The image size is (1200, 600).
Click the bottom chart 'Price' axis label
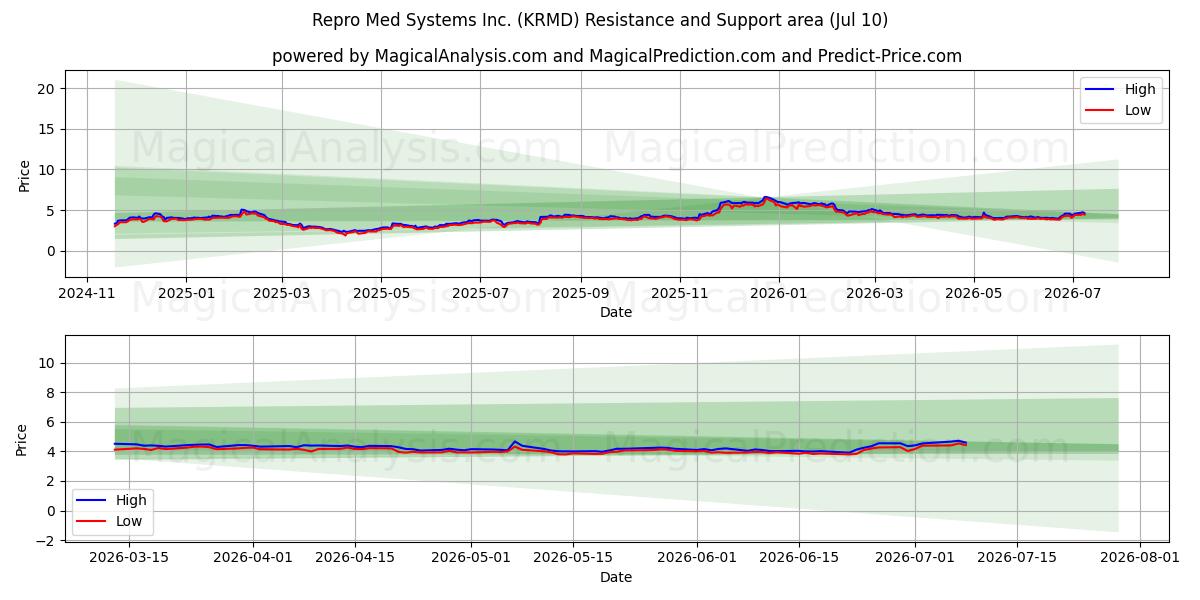24,438
